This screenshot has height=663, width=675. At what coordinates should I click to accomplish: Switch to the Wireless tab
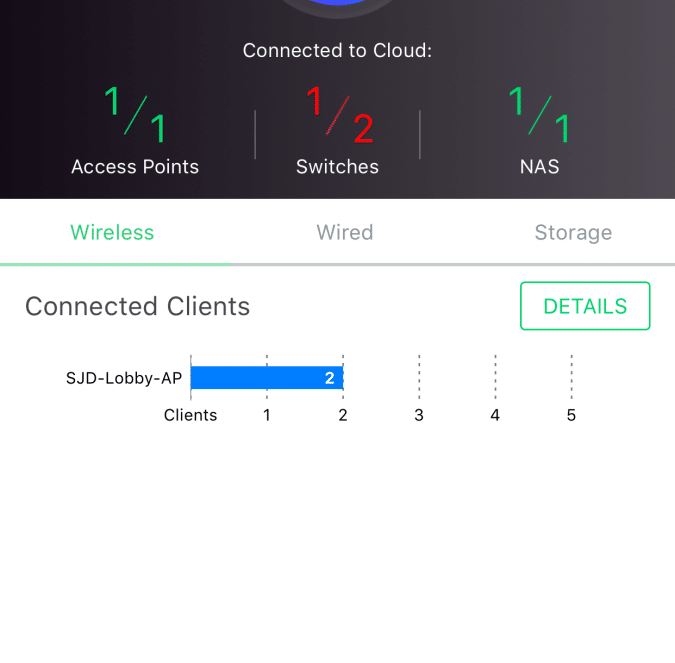point(112,232)
